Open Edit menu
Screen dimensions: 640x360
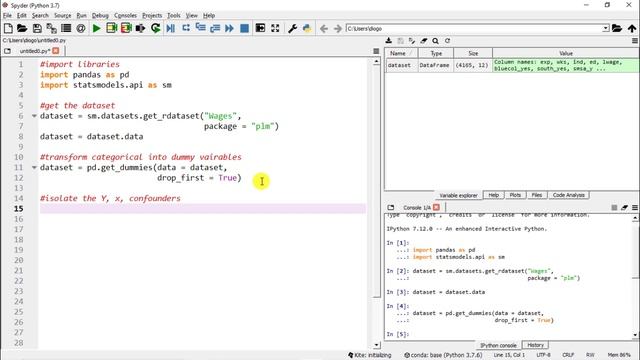22,16
